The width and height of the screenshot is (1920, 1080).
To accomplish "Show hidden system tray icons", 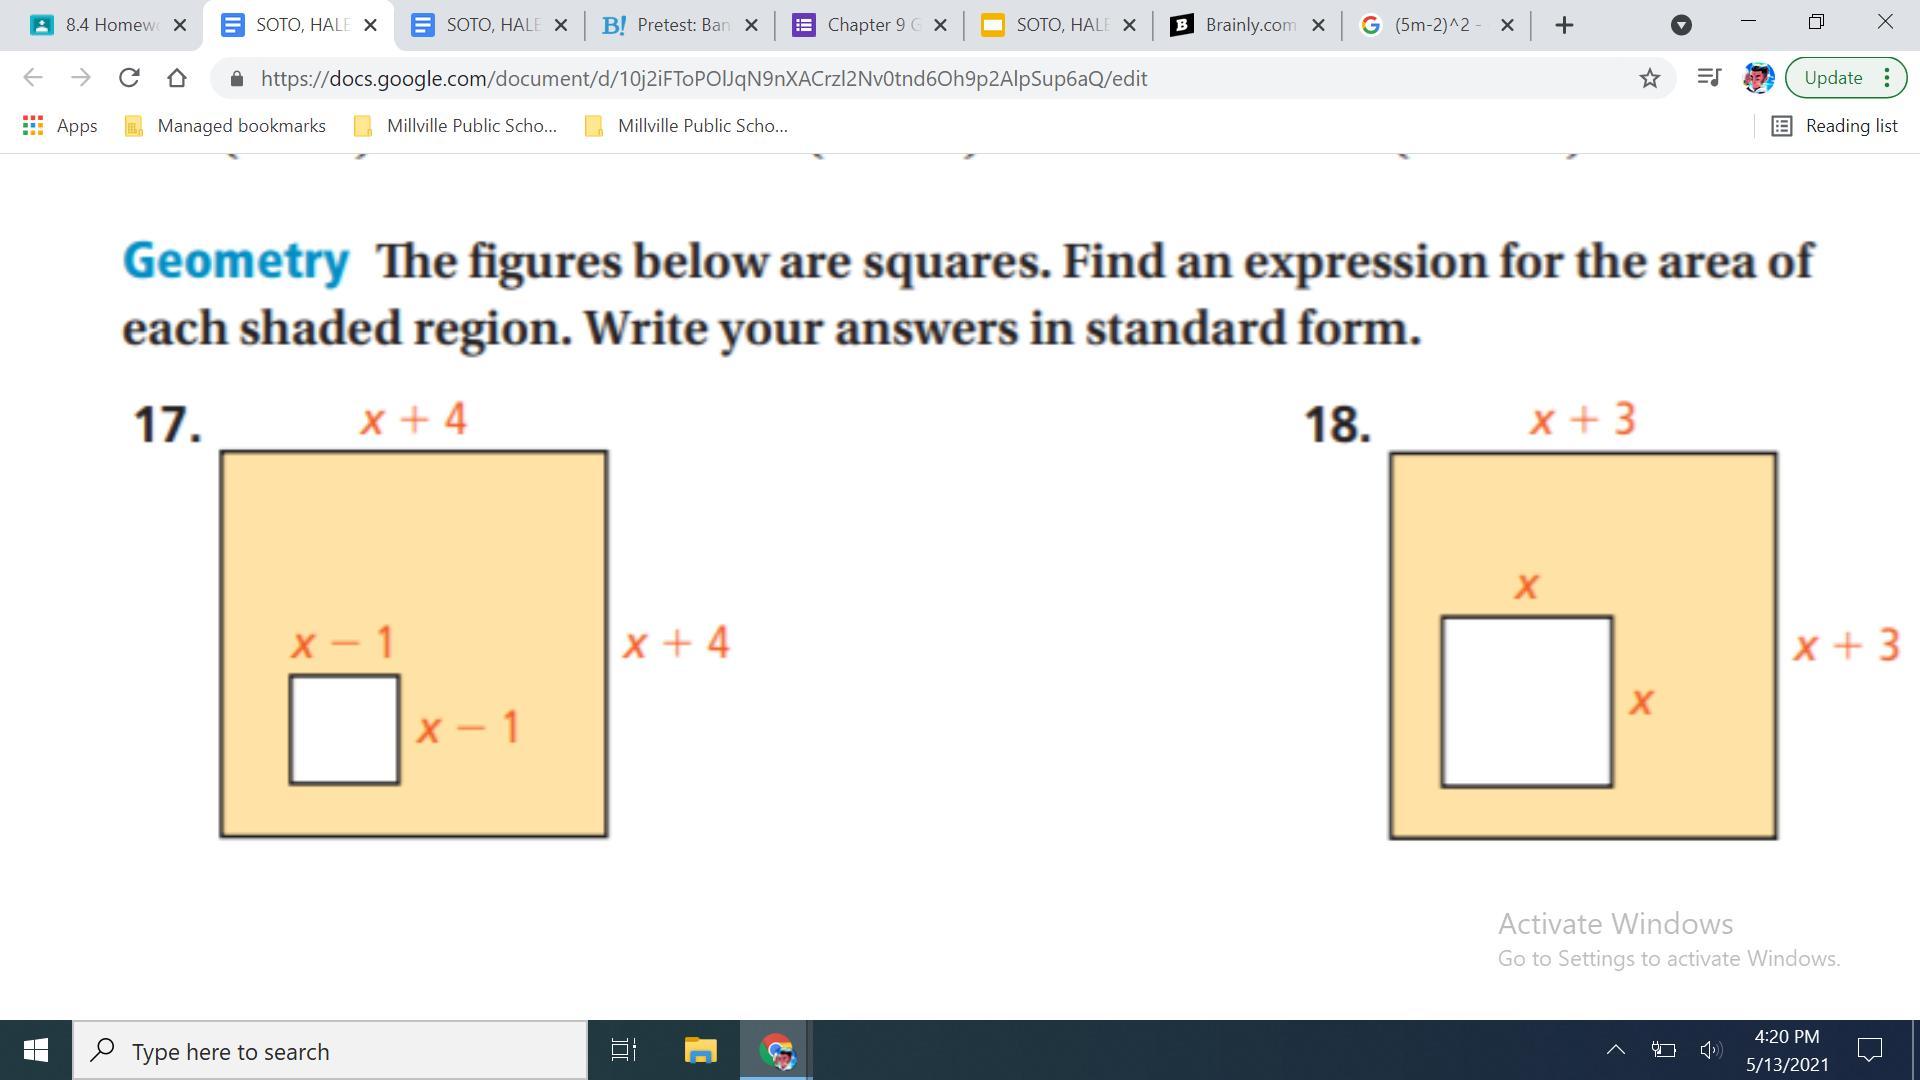I will [1615, 1050].
